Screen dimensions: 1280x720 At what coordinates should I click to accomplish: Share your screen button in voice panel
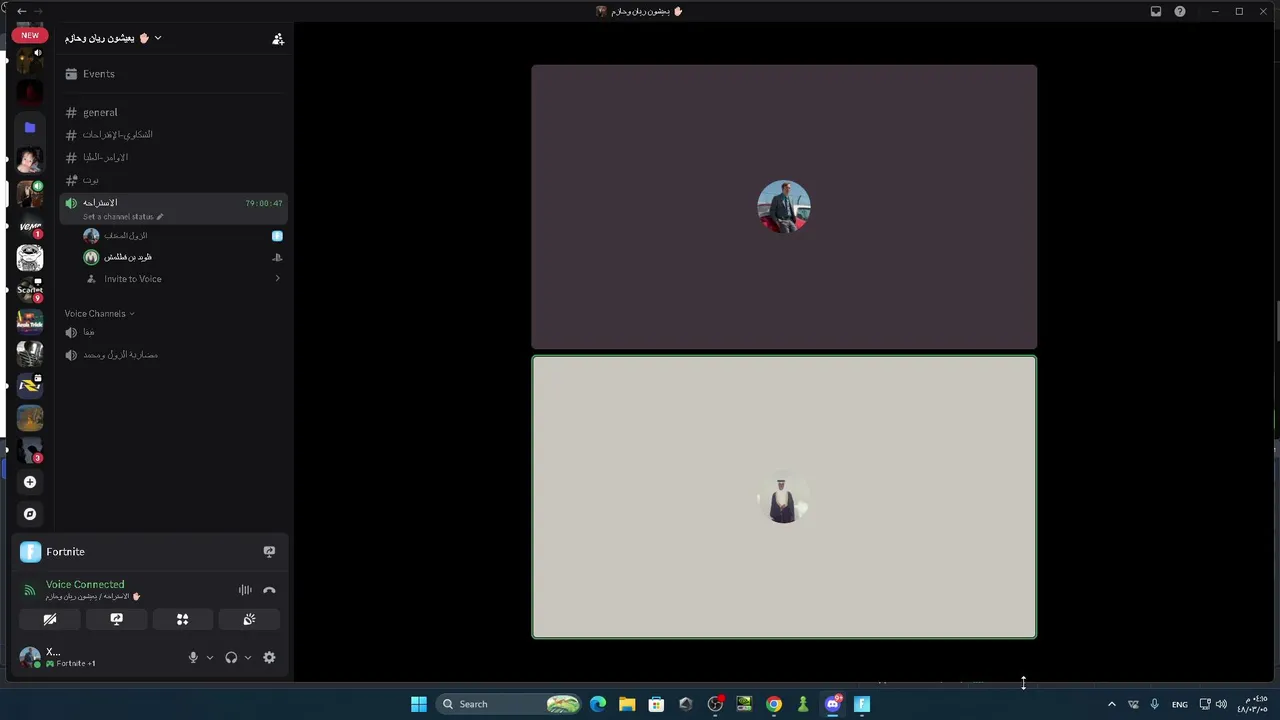pos(116,619)
